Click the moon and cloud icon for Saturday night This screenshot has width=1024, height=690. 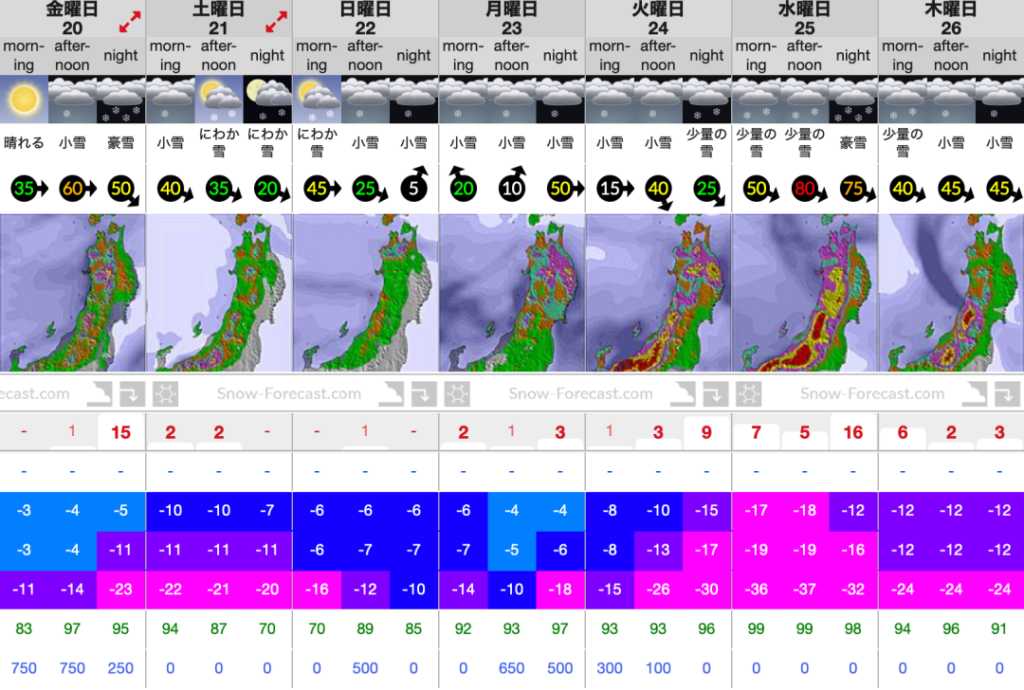click(268, 99)
